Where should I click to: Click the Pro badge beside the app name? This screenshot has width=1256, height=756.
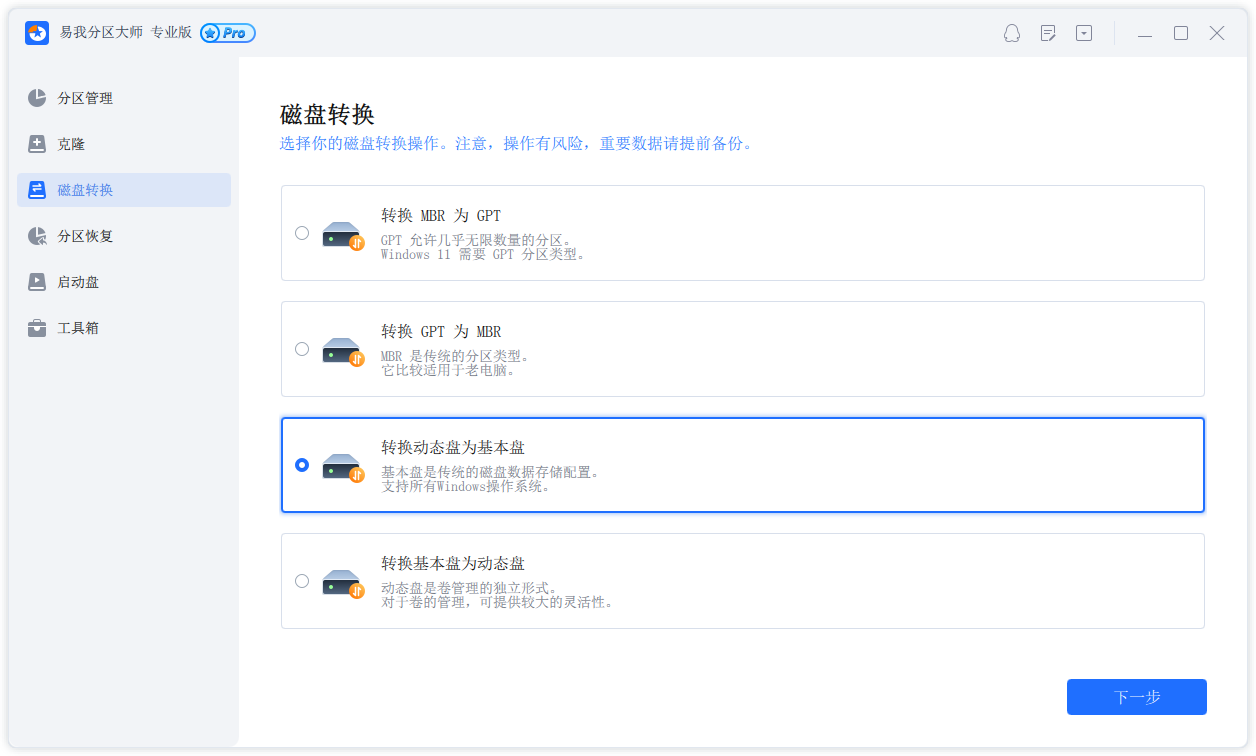point(227,33)
